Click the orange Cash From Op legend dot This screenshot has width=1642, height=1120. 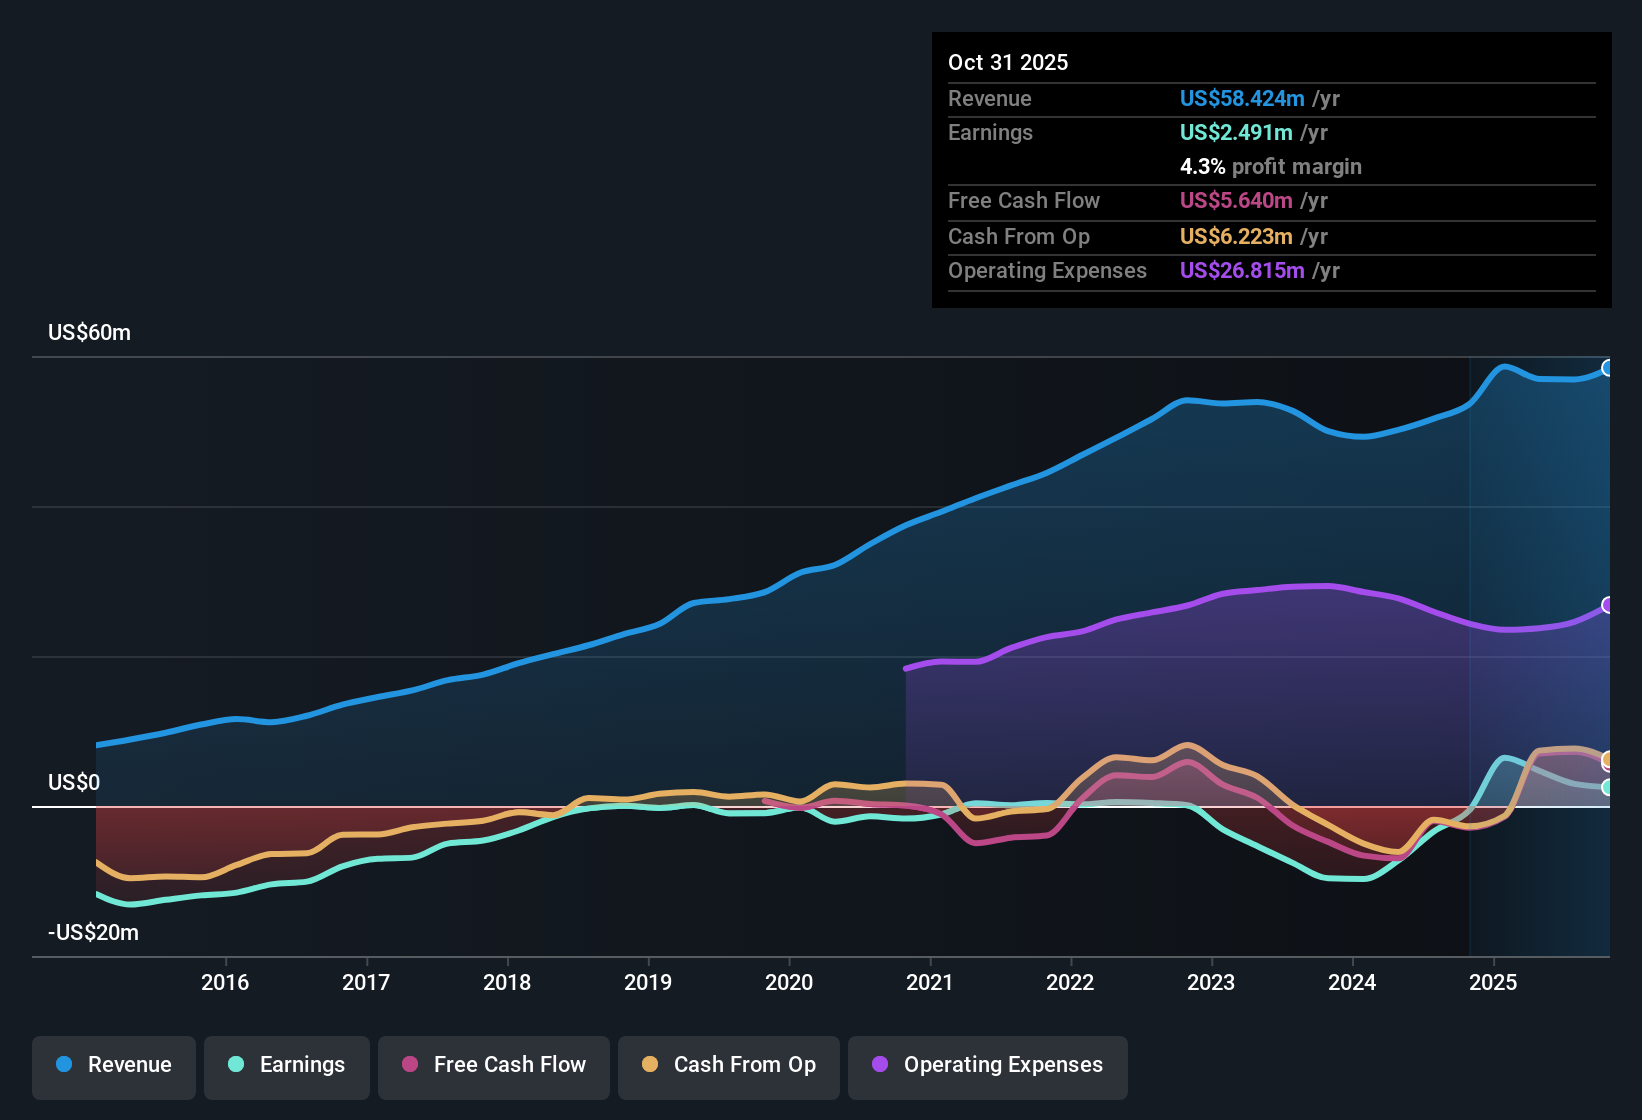pos(648,1066)
